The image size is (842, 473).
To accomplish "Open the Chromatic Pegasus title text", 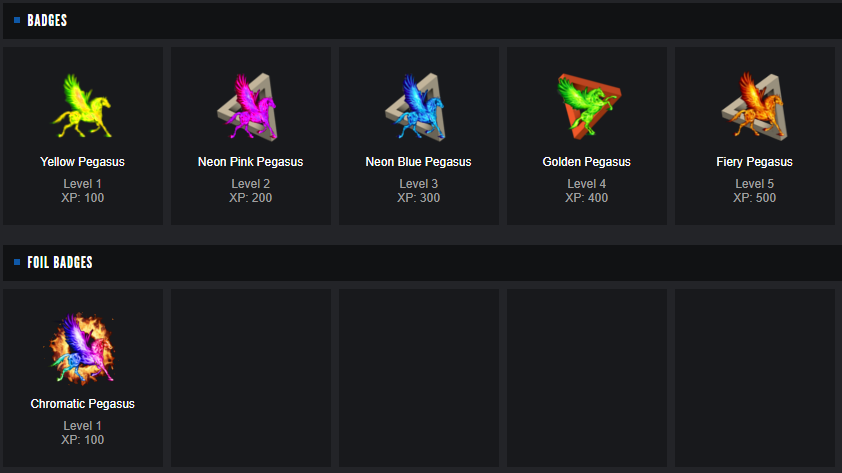I will (x=82, y=404).
